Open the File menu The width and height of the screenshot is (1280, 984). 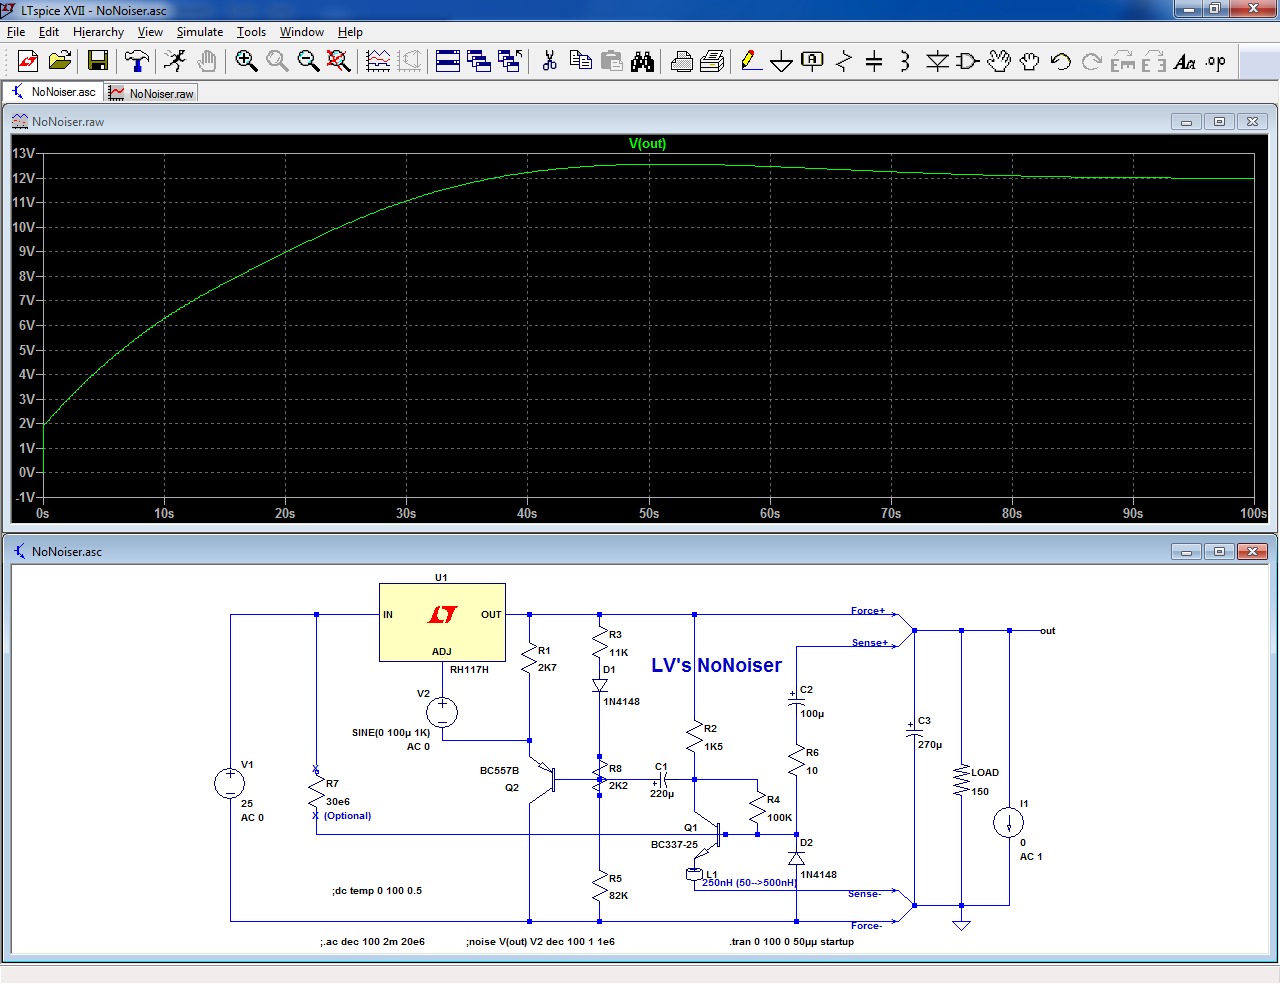16,32
